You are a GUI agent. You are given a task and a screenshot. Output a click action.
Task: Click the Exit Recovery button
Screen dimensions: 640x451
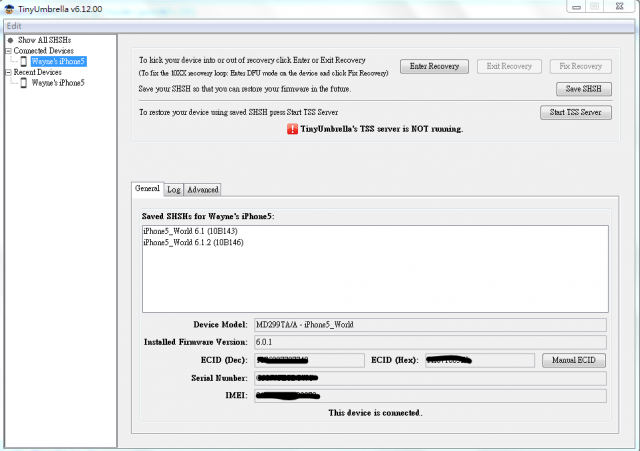pyautogui.click(x=509, y=66)
